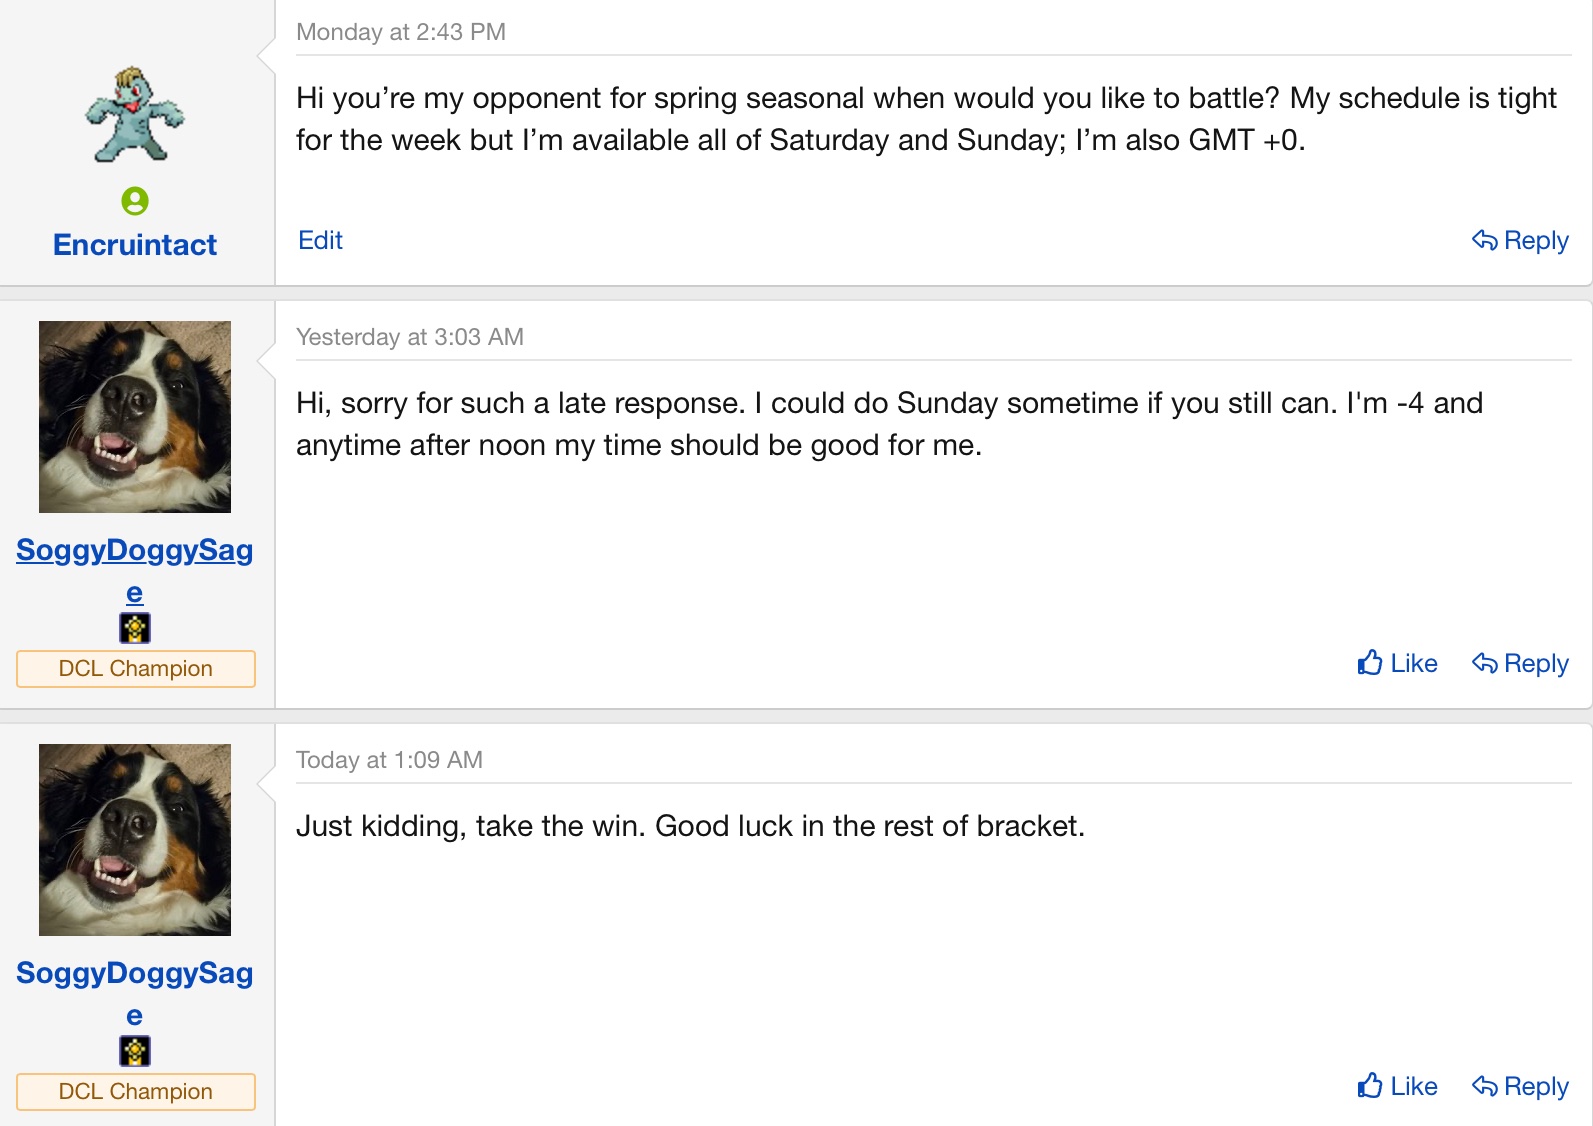Open SoggyDoggySage profile from today's post
This screenshot has width=1593, height=1126.
click(135, 973)
